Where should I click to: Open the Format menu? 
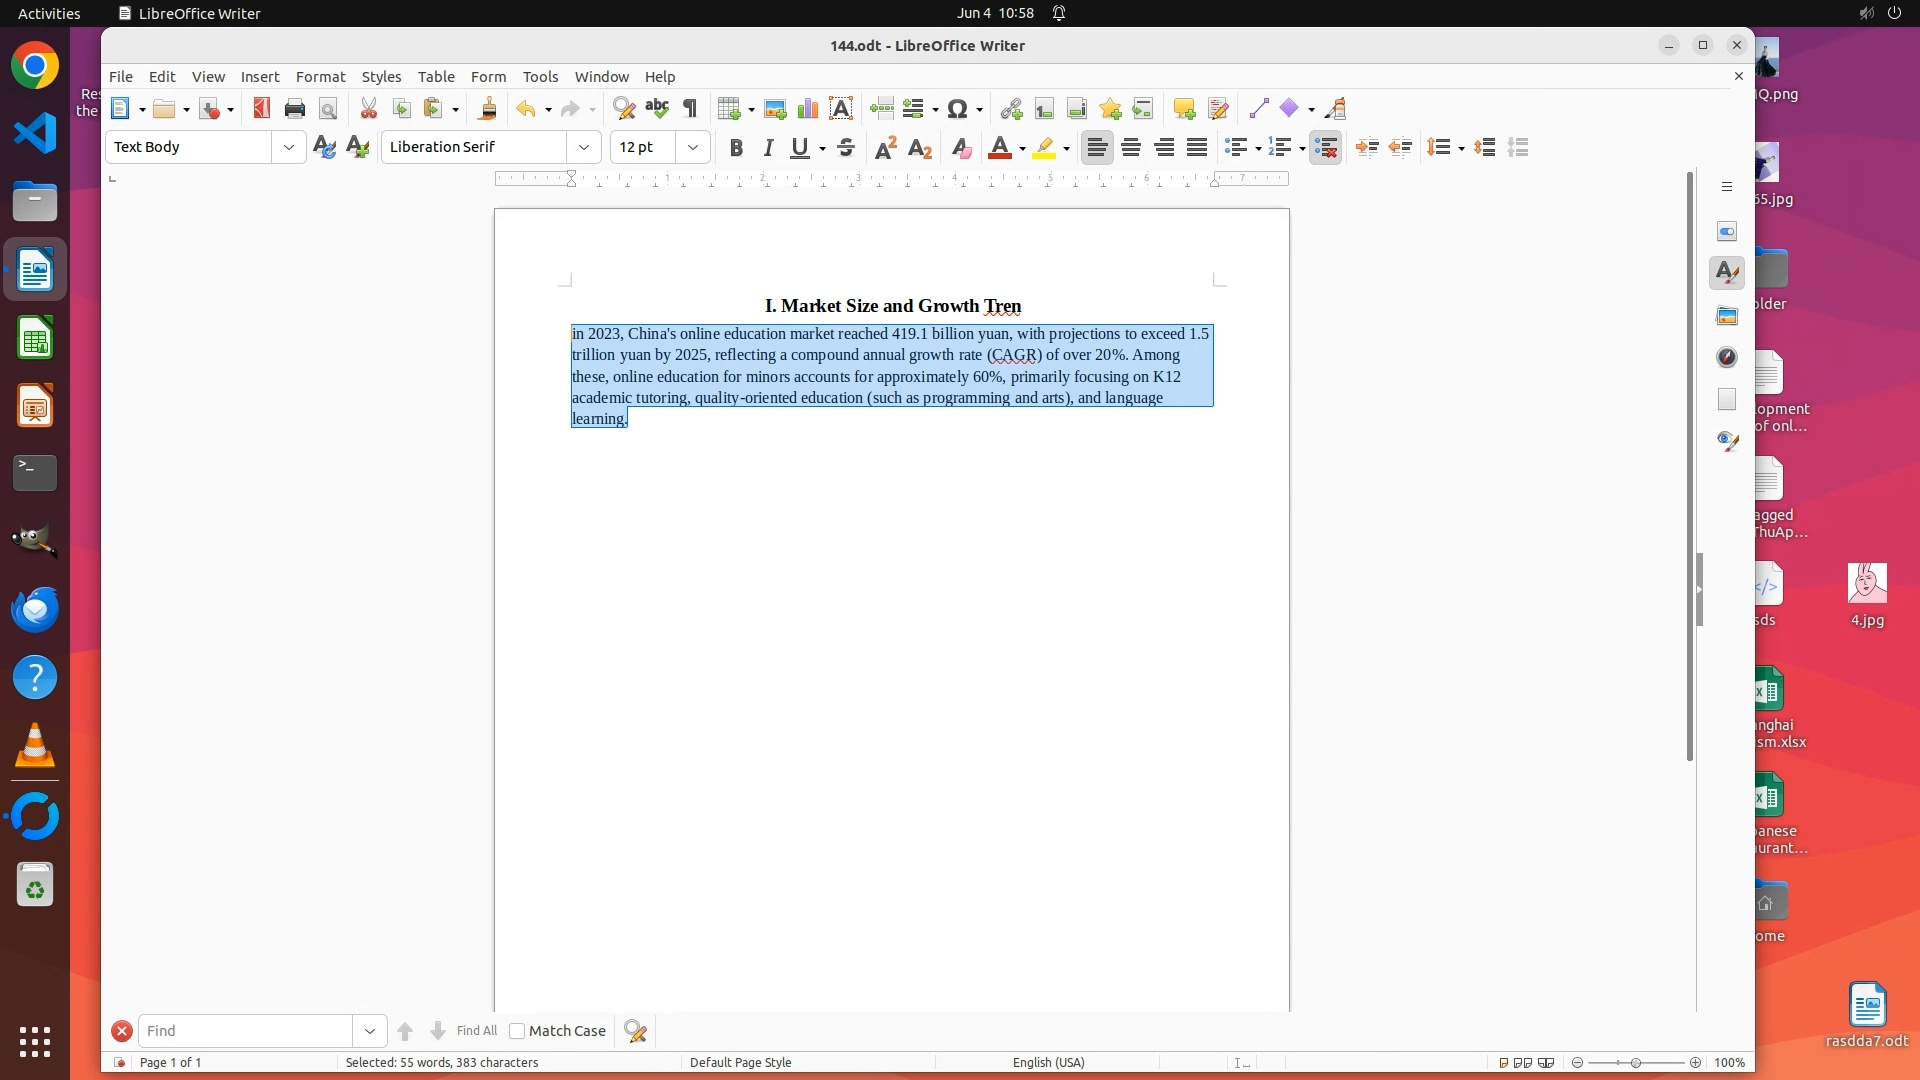tap(320, 77)
